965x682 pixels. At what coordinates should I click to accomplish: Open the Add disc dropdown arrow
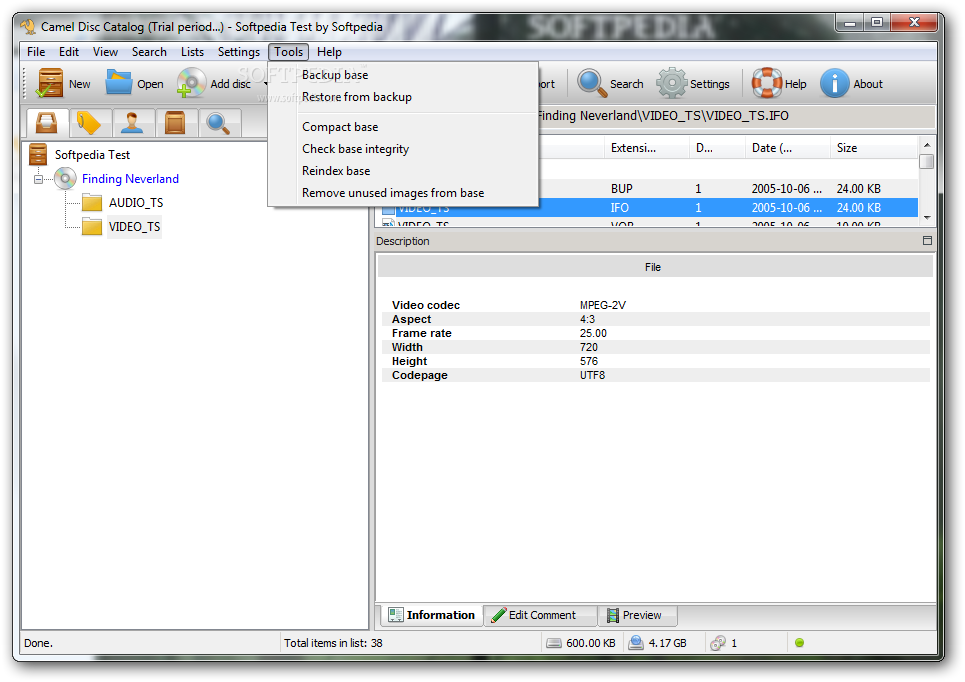tap(265, 84)
